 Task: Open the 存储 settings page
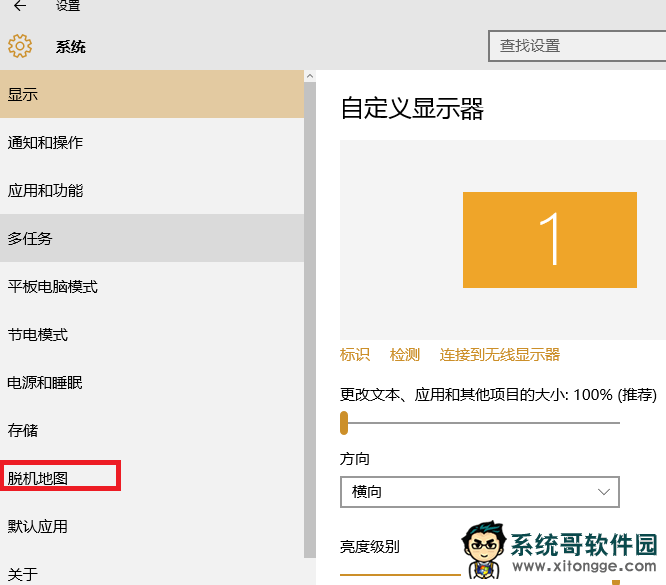(150, 431)
